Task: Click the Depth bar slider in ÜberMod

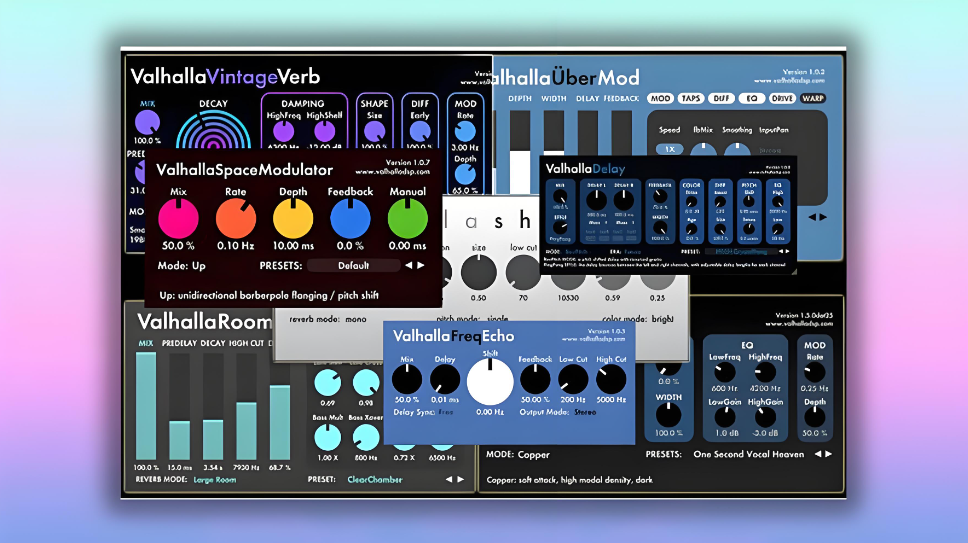Action: pyautogui.click(x=520, y=152)
